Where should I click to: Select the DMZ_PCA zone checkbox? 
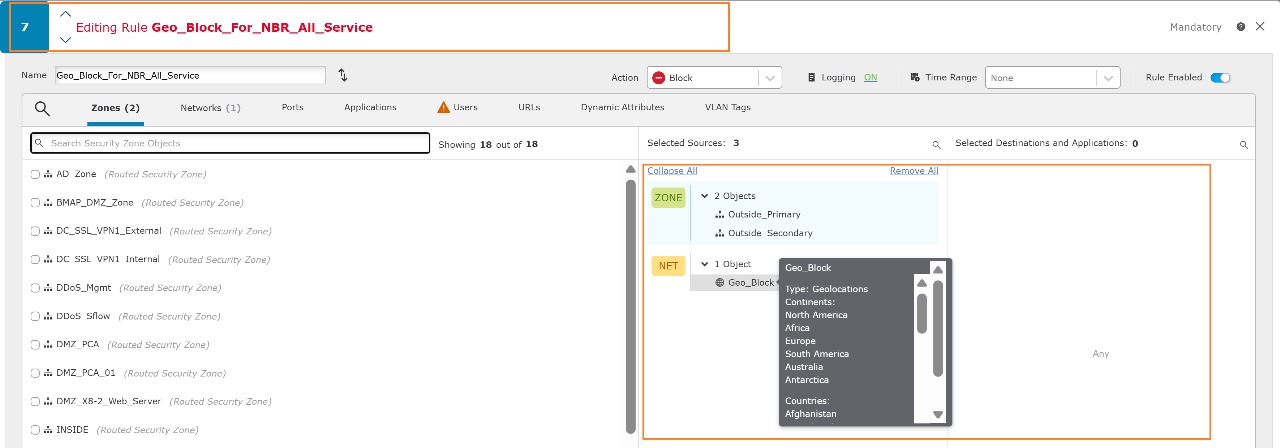point(35,345)
